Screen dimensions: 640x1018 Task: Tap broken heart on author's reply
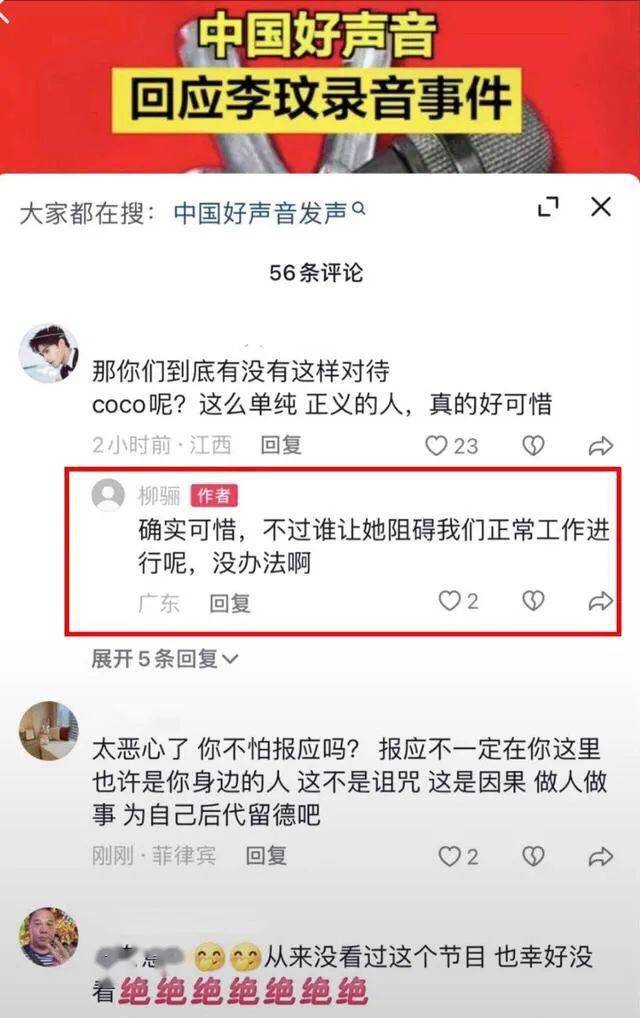pyautogui.click(x=533, y=601)
